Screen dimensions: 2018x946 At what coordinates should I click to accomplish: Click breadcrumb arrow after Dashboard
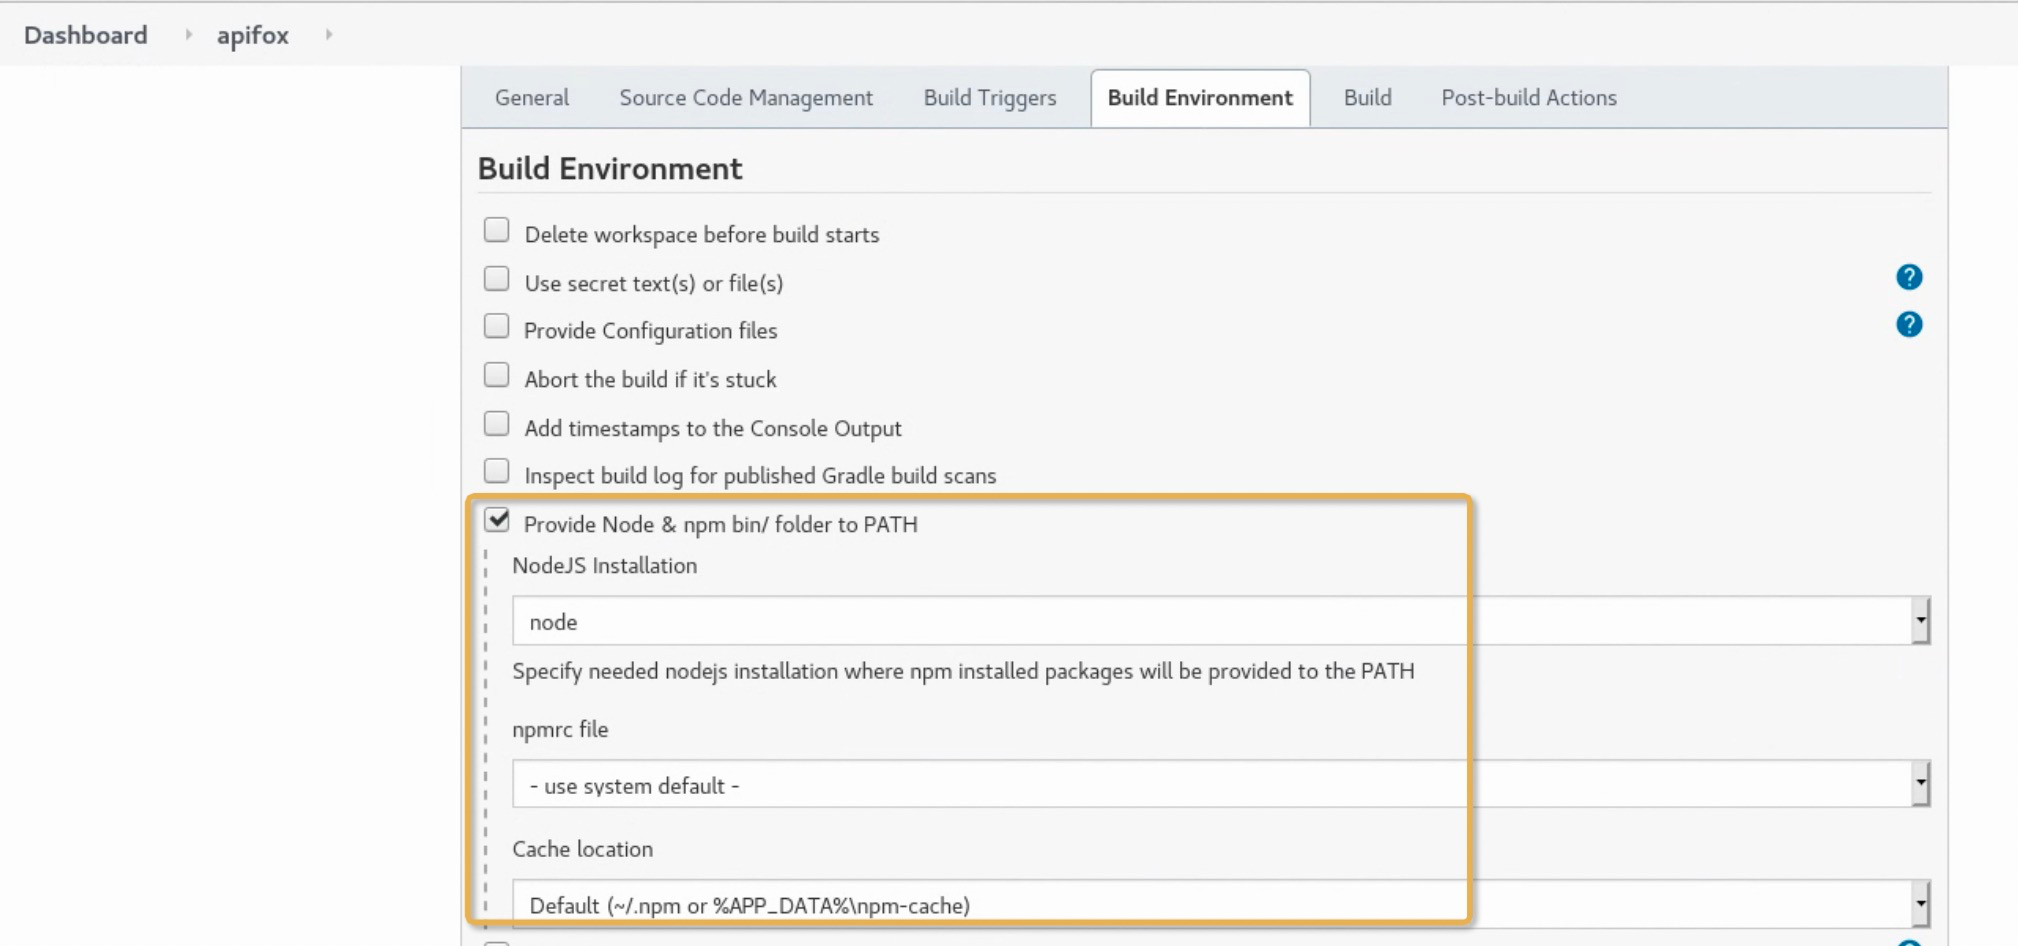188,35
